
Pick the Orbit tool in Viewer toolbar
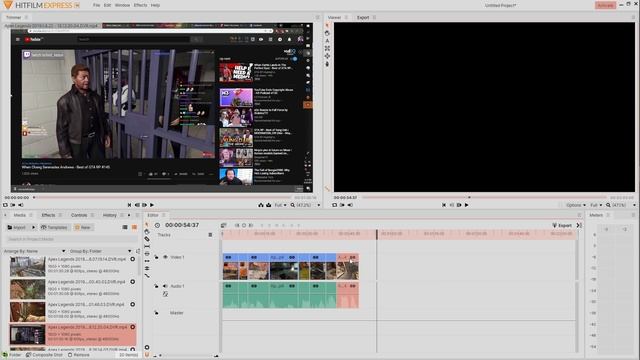tap(327, 56)
